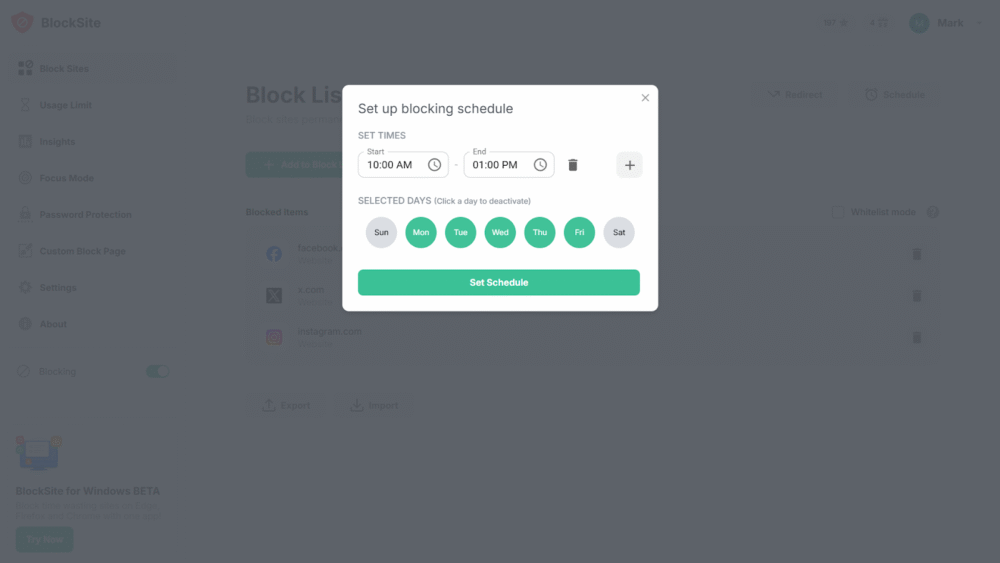This screenshot has height=563, width=1000.
Task: Add another time range with plus button
Action: (629, 165)
